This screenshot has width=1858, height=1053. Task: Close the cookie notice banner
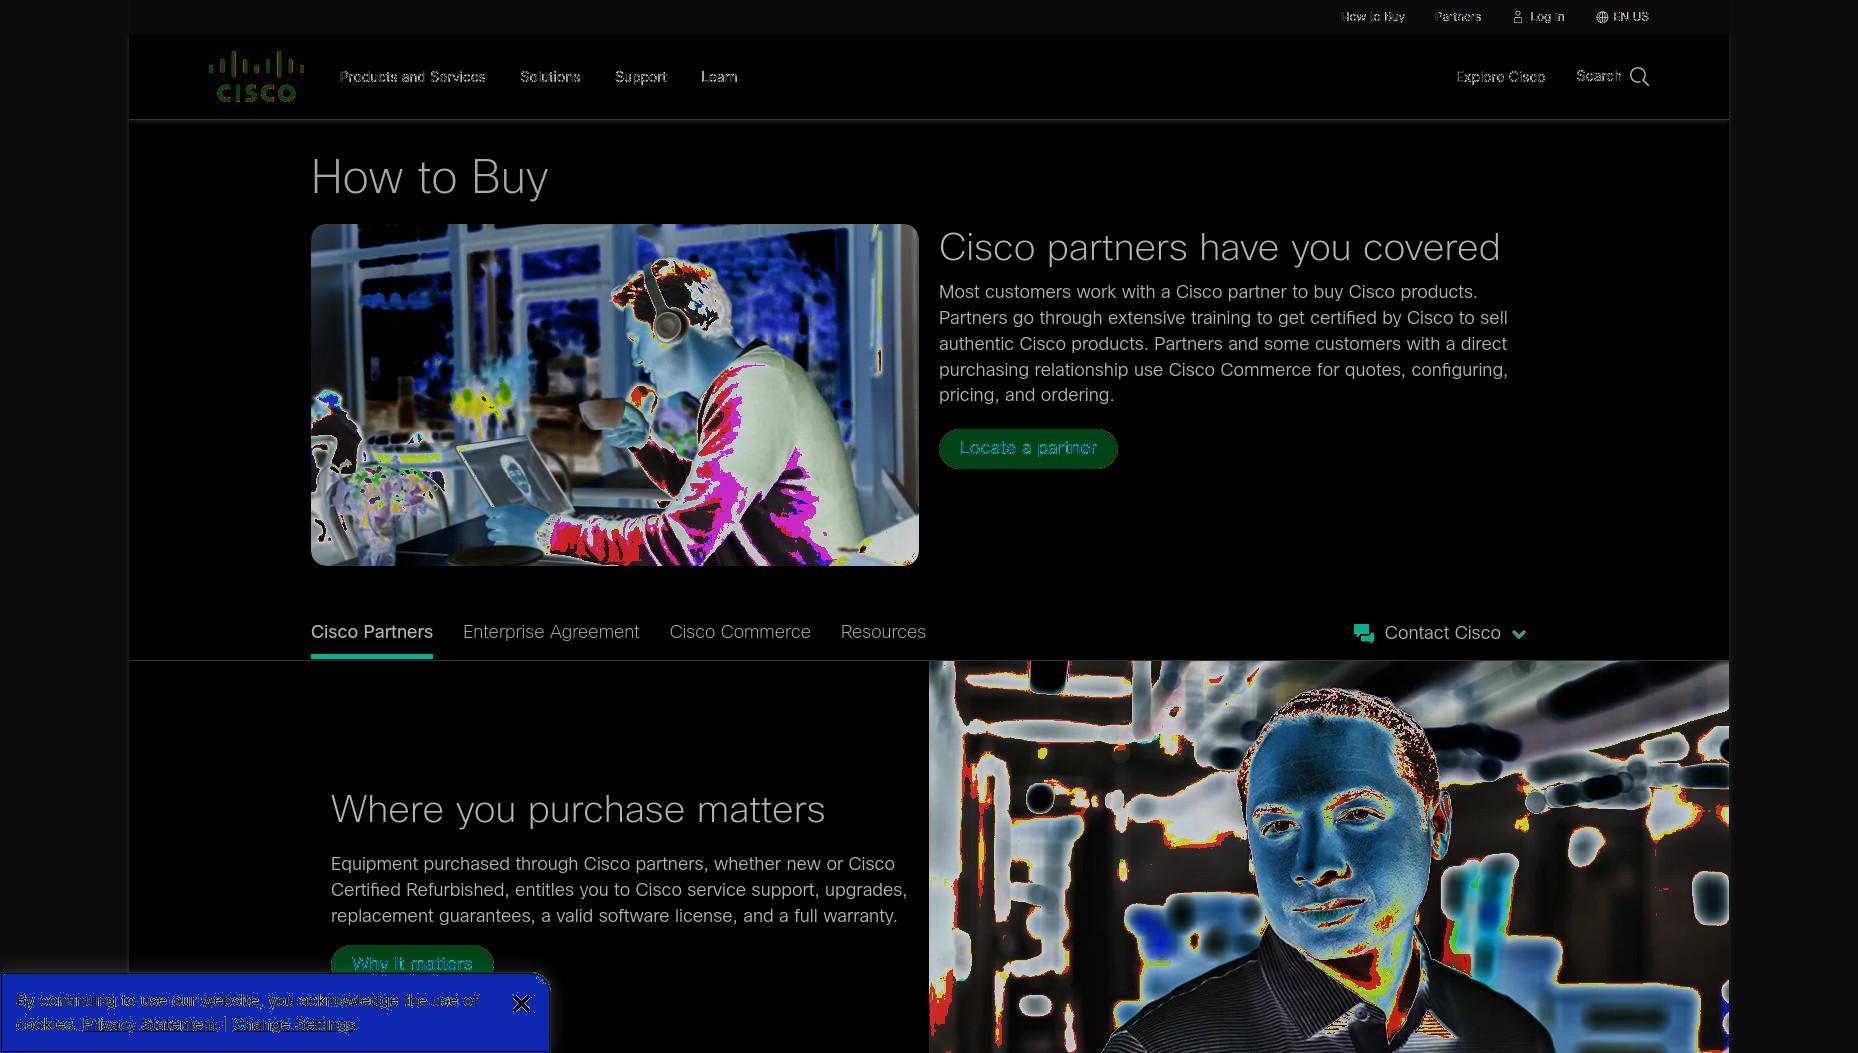tap(521, 1003)
